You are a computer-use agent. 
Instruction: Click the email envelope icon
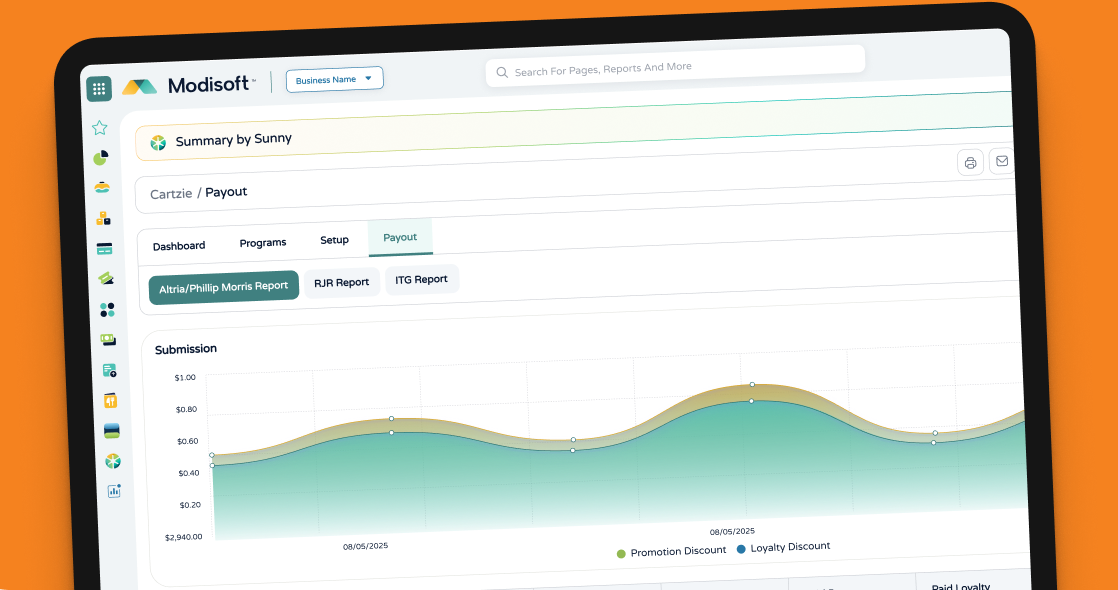pos(1002,161)
